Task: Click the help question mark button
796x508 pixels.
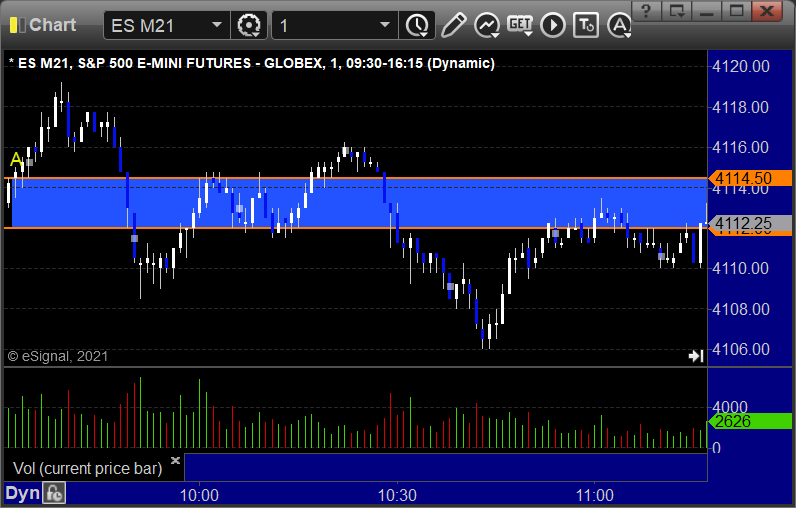Action: tap(646, 11)
